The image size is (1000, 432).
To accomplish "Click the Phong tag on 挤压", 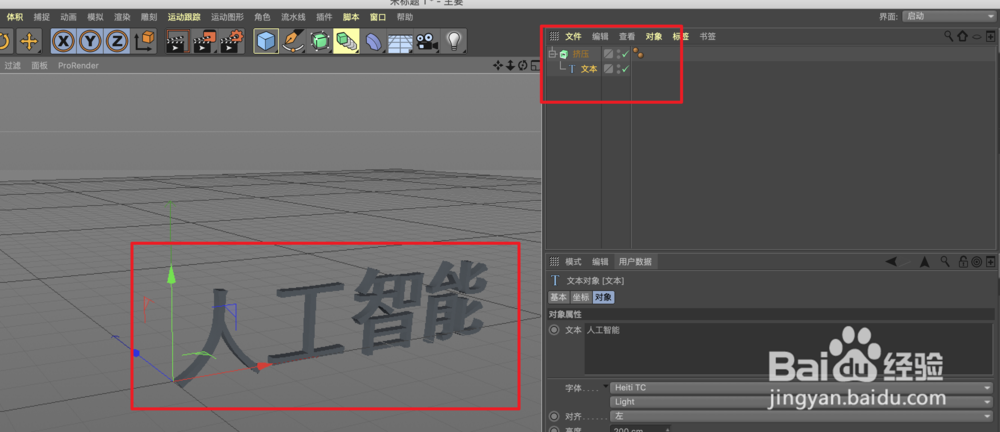I will 638,54.
